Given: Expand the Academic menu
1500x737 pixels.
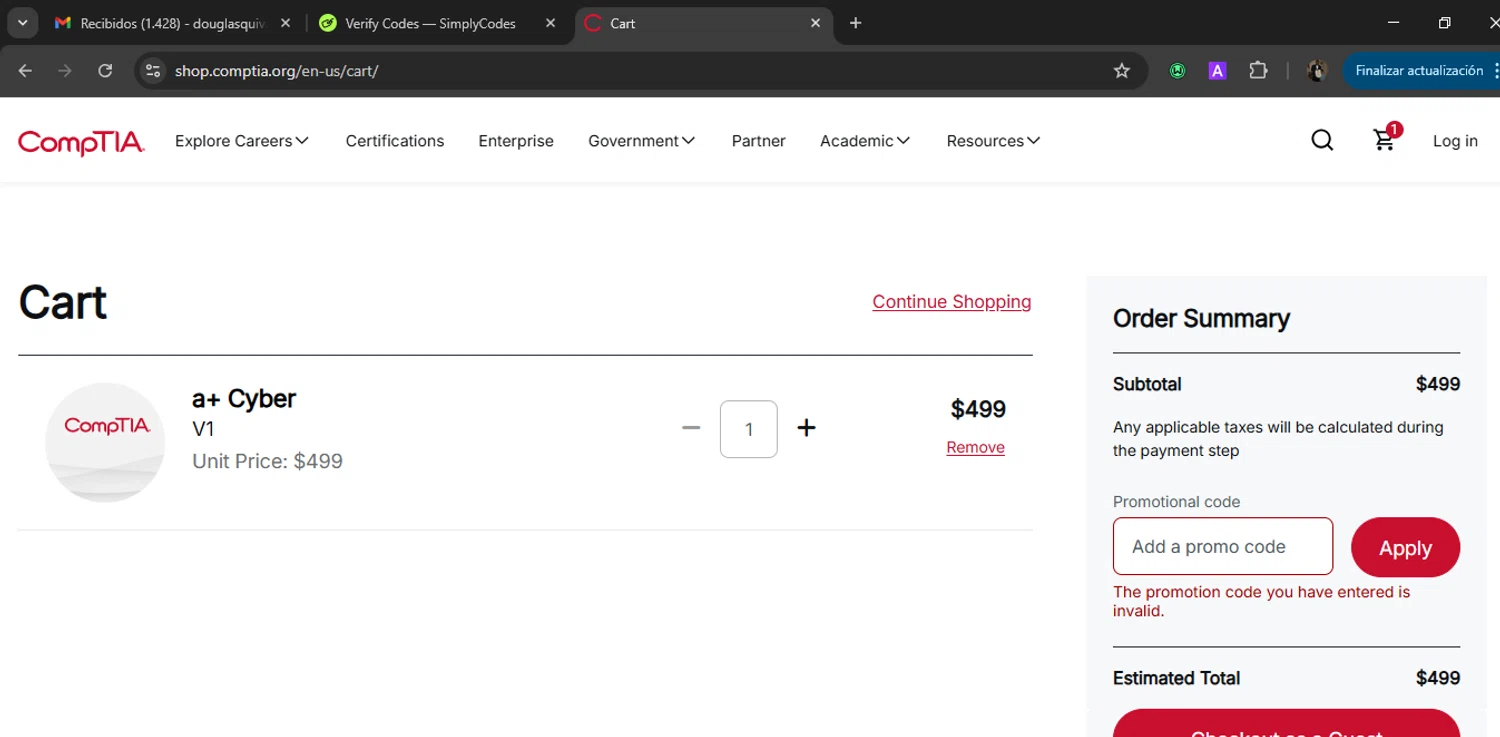Looking at the screenshot, I should pyautogui.click(x=865, y=141).
